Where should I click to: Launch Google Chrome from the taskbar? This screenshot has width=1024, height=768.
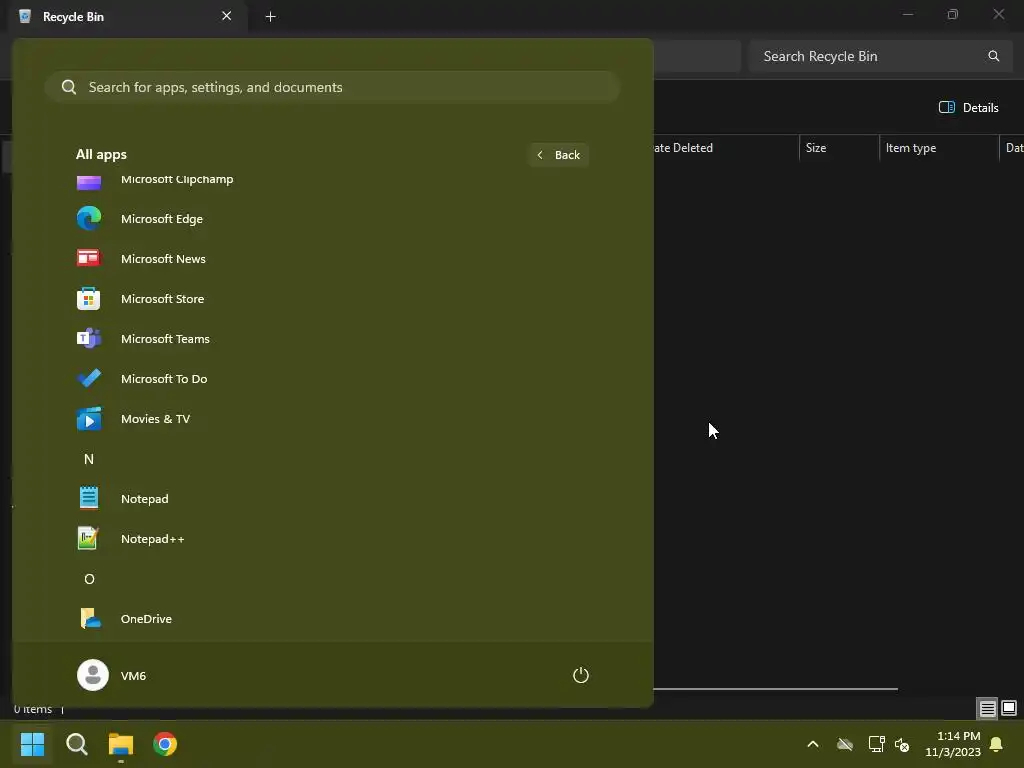pyautogui.click(x=165, y=744)
